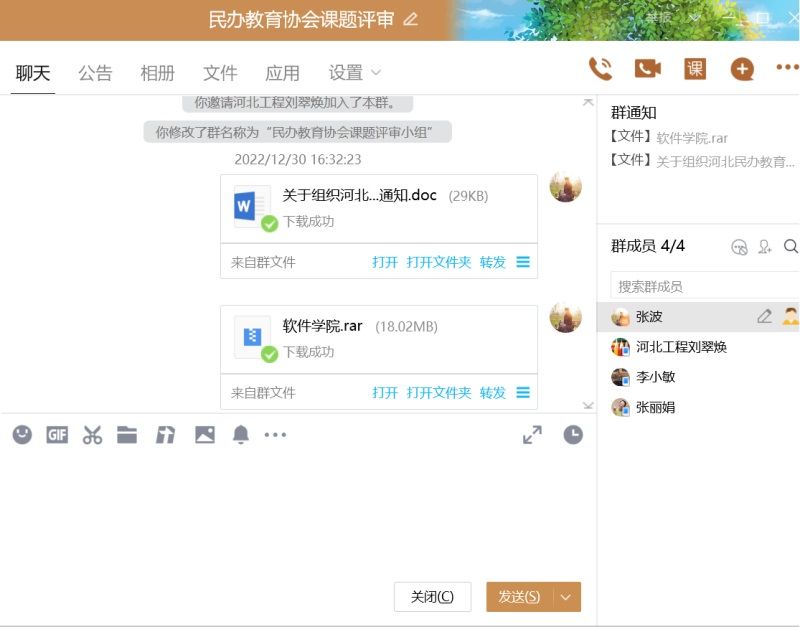Switch to the 文件 tab
800x627 pixels.
(x=220, y=73)
